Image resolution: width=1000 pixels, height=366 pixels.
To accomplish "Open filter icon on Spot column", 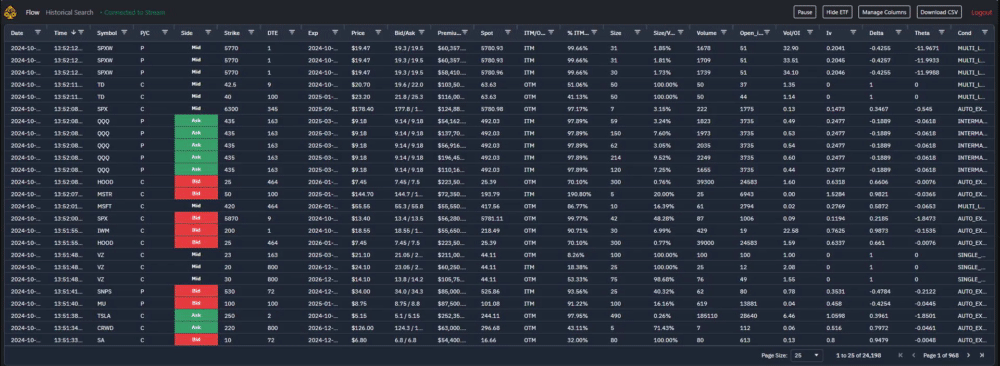I will tap(507, 32).
